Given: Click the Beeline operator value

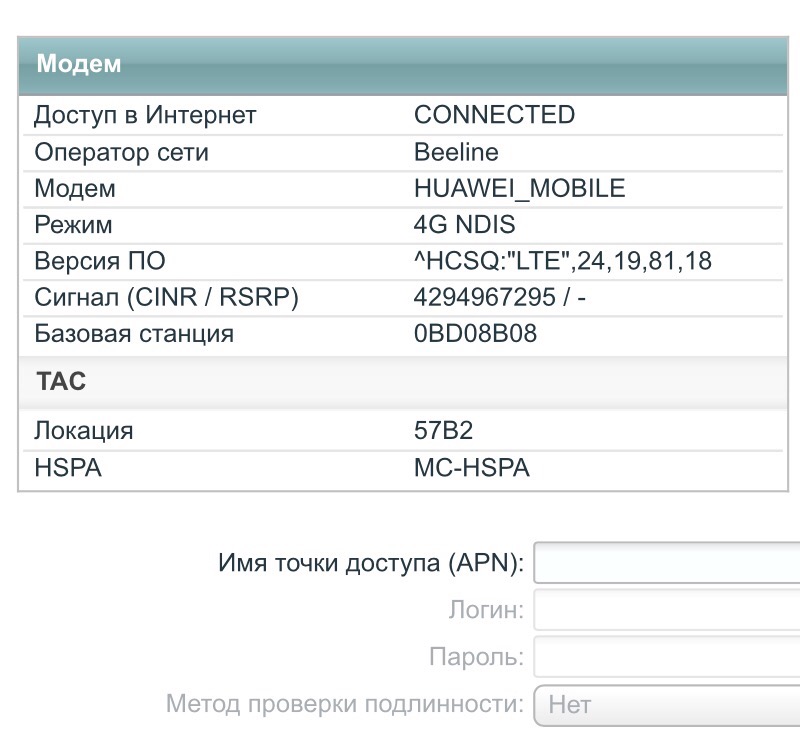Looking at the screenshot, I should pyautogui.click(x=456, y=152).
